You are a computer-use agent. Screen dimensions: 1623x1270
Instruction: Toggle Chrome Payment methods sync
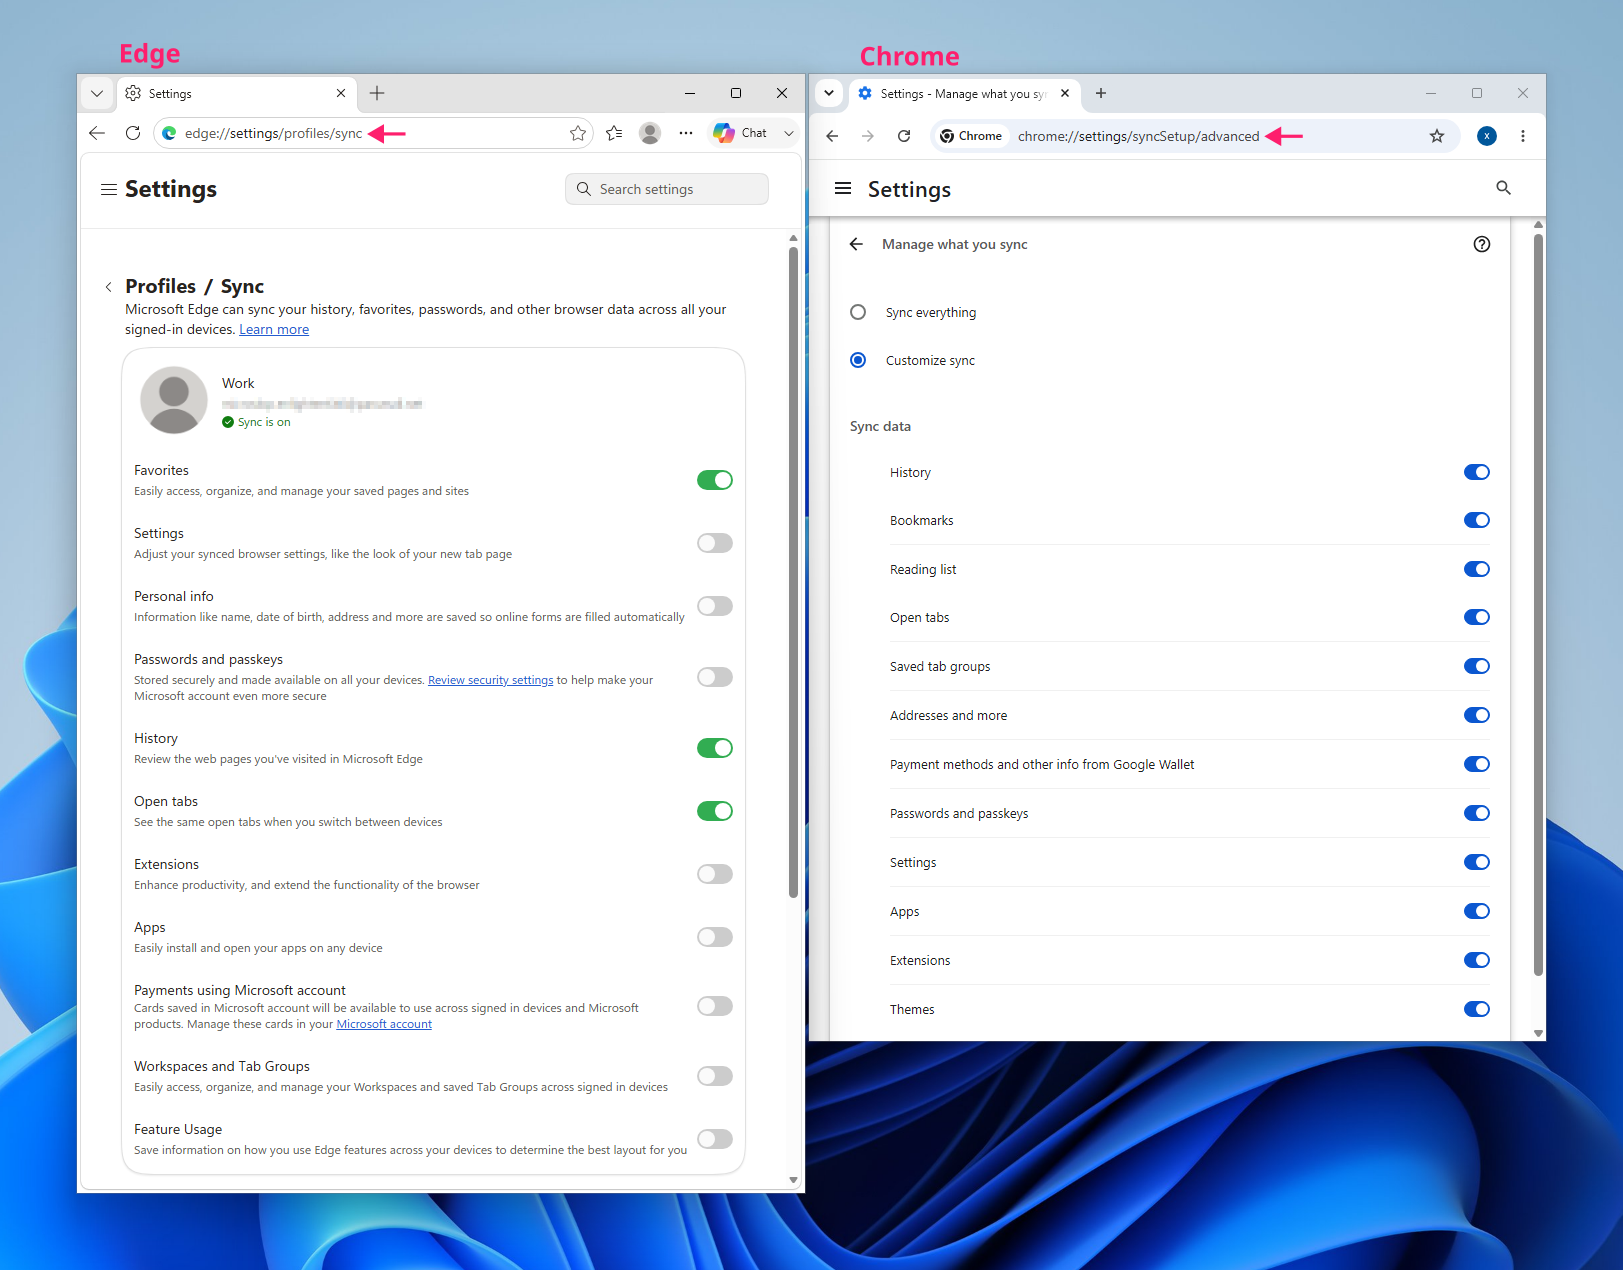pos(1477,764)
